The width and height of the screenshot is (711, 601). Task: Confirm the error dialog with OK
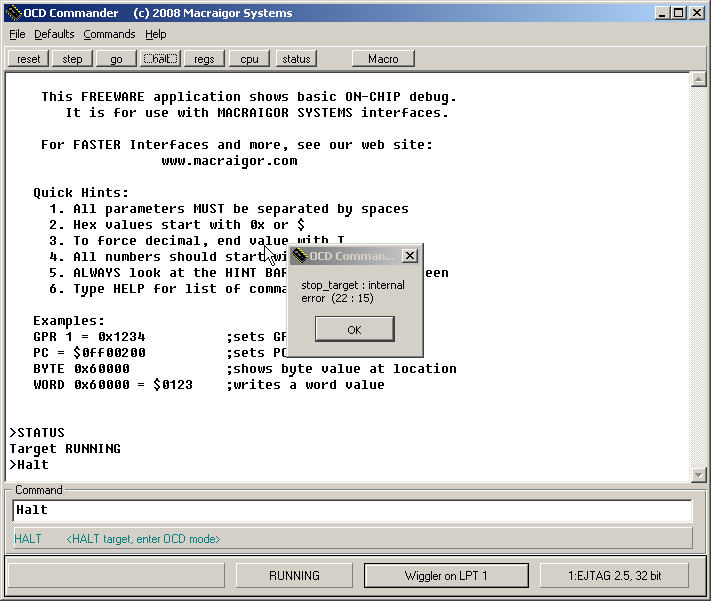tap(355, 329)
